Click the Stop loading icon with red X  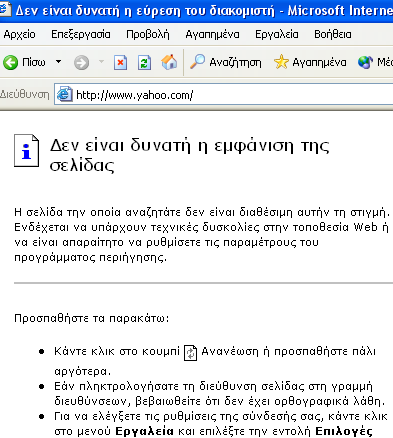120,62
